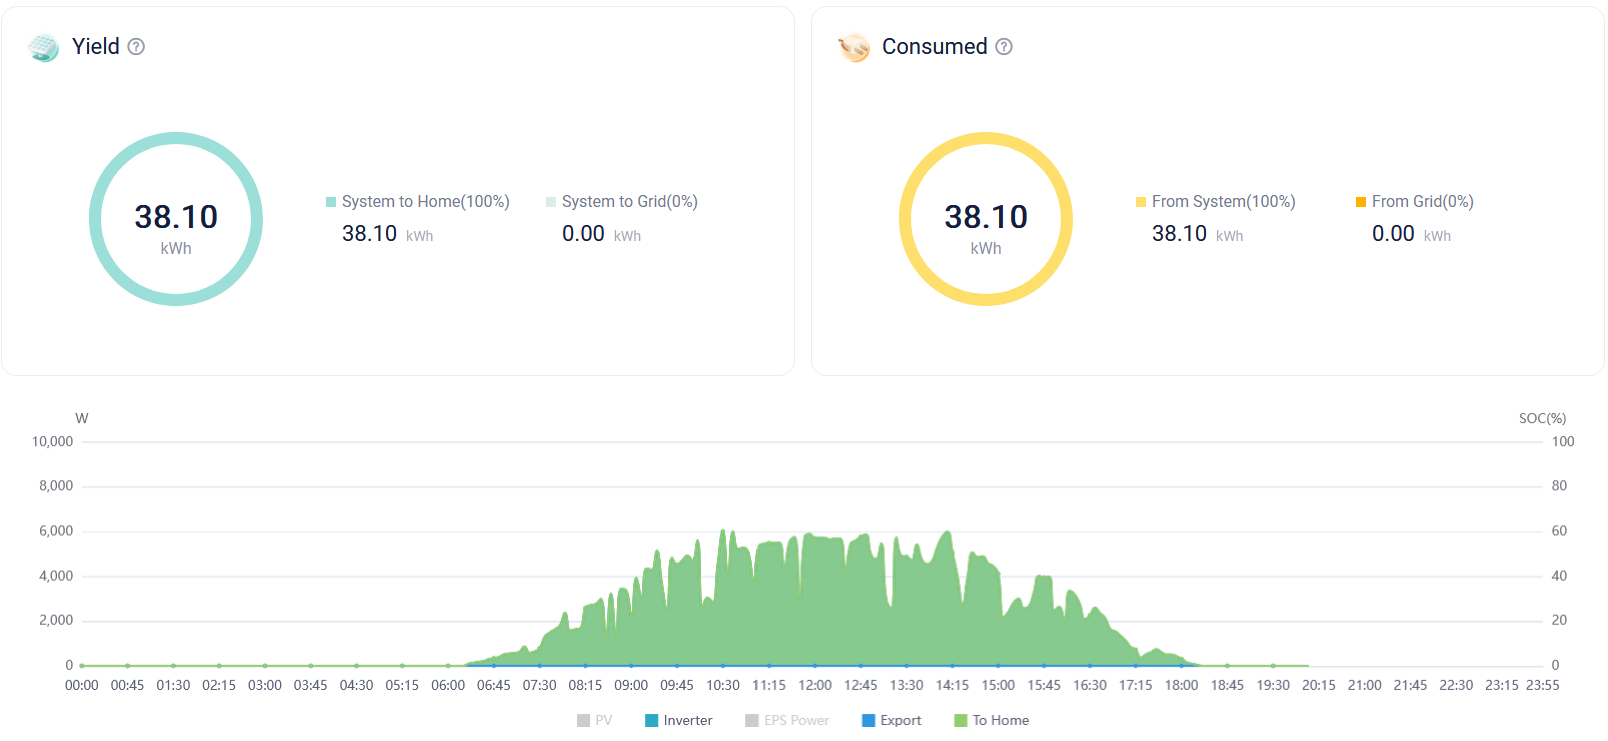
Task: Click the solar panel icon beside Yield
Action: tap(44, 47)
